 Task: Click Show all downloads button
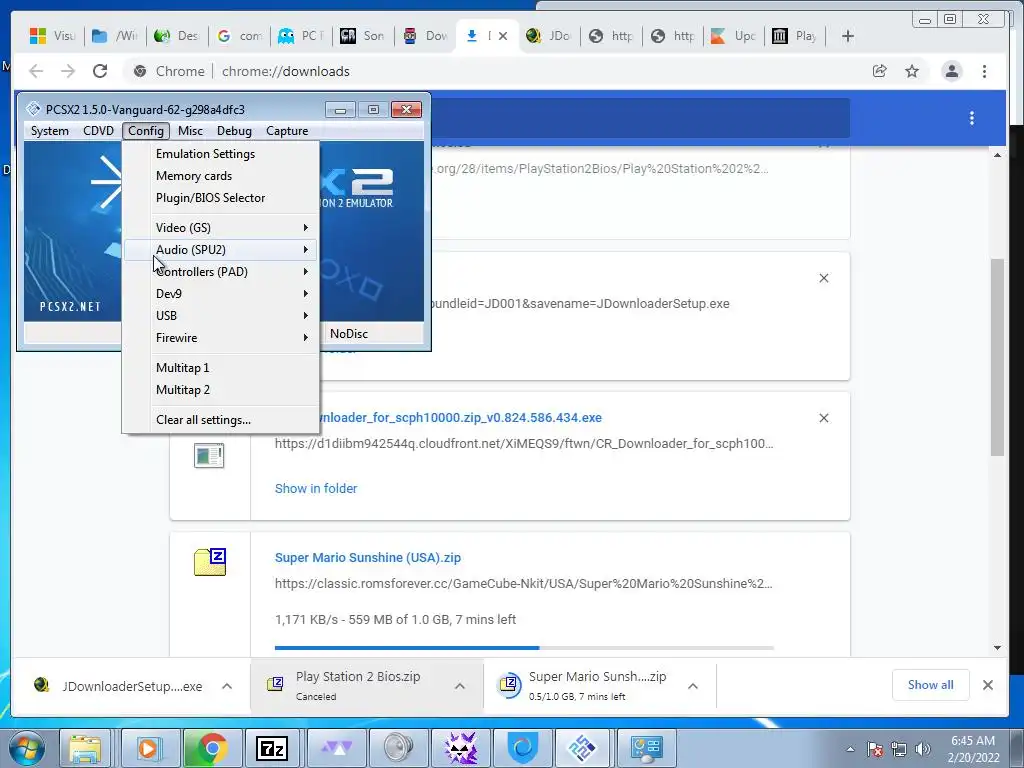pos(931,685)
